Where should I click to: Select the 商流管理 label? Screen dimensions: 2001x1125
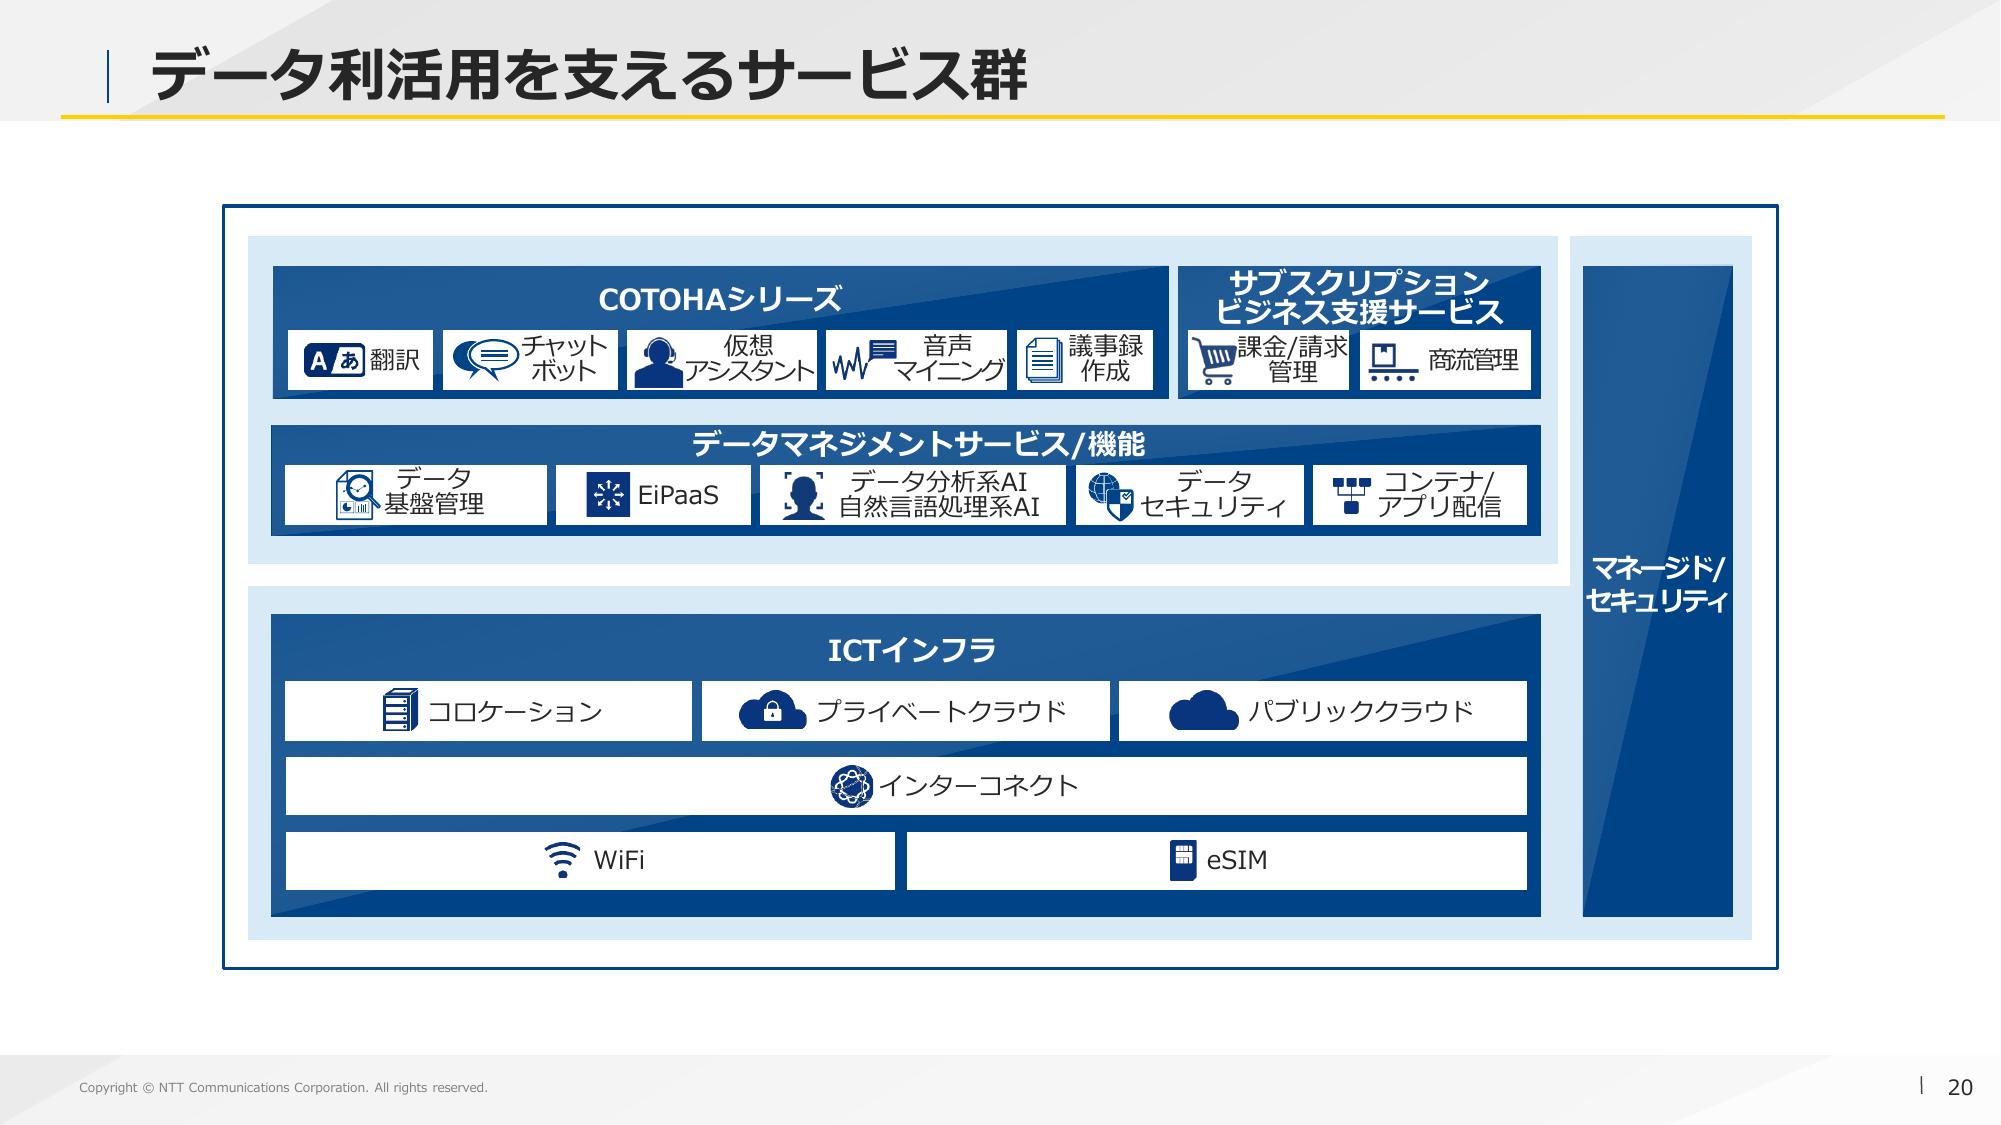(x=1473, y=360)
